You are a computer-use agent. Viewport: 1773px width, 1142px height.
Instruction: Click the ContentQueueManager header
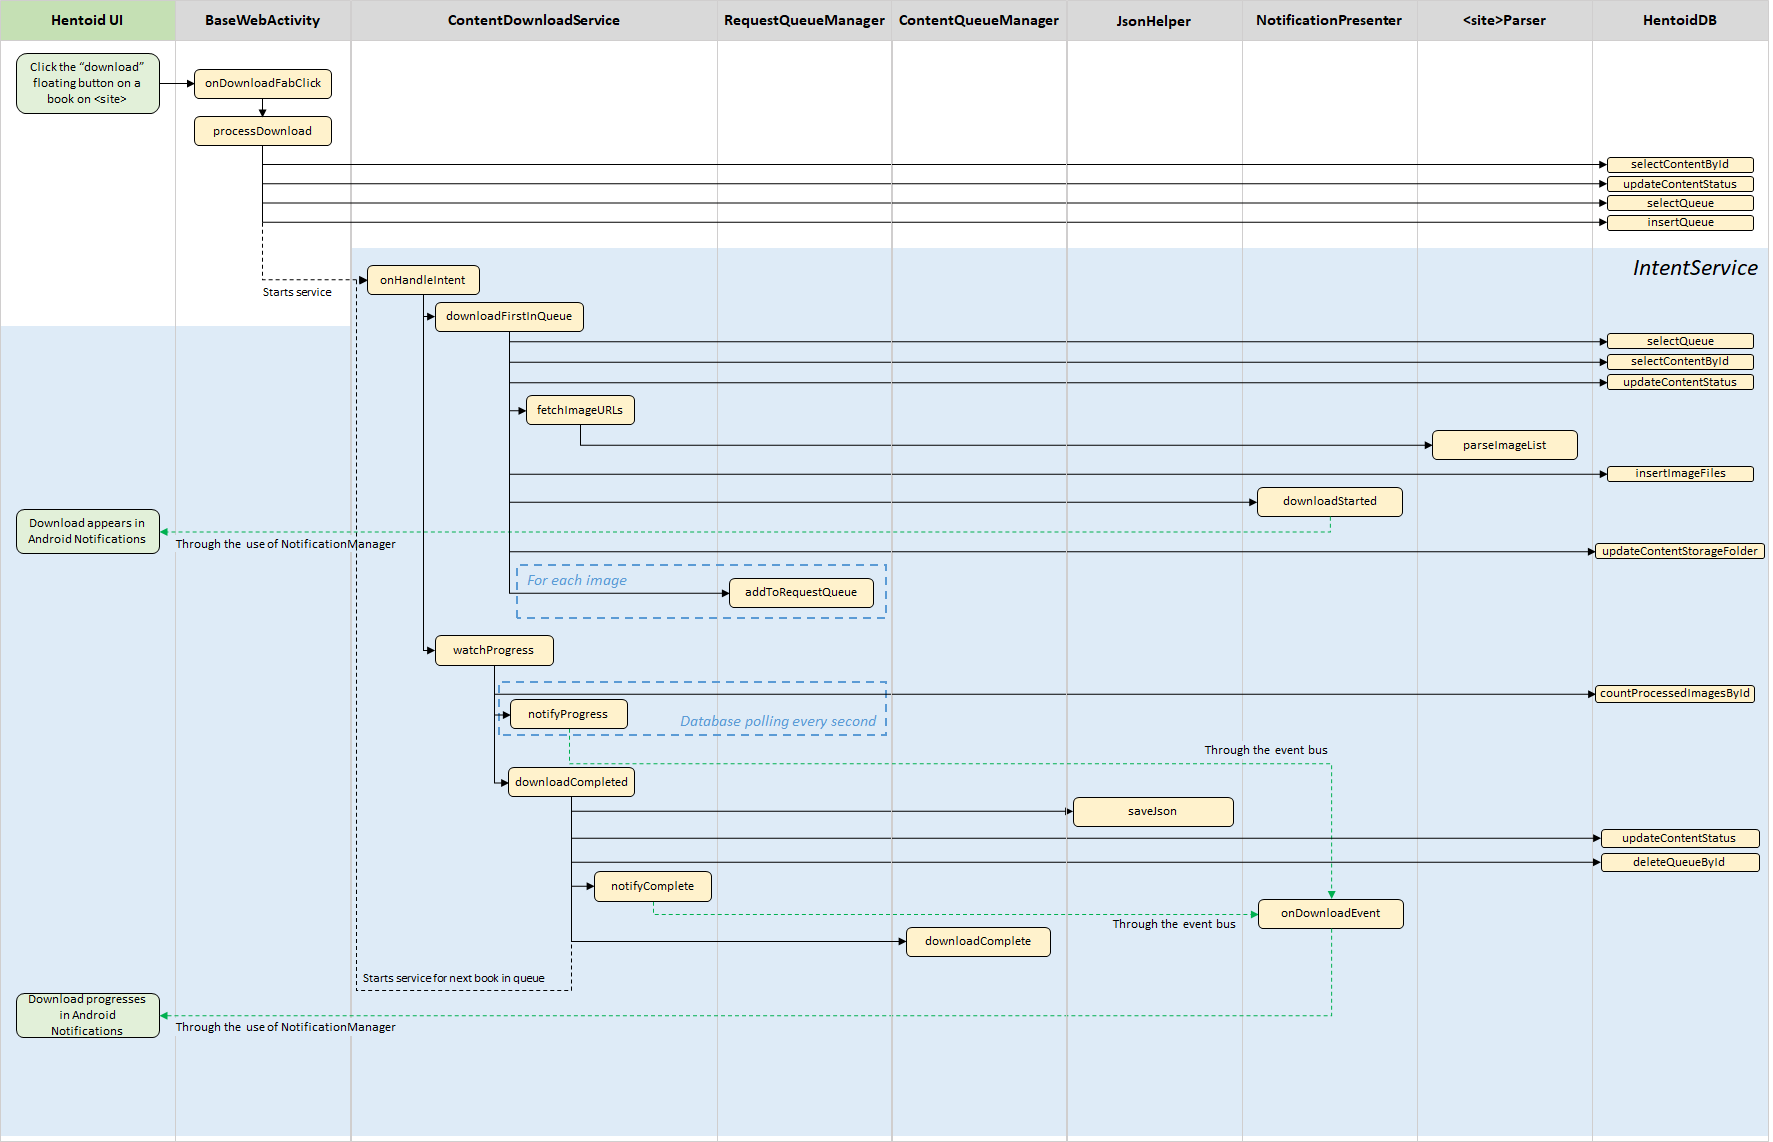point(979,20)
